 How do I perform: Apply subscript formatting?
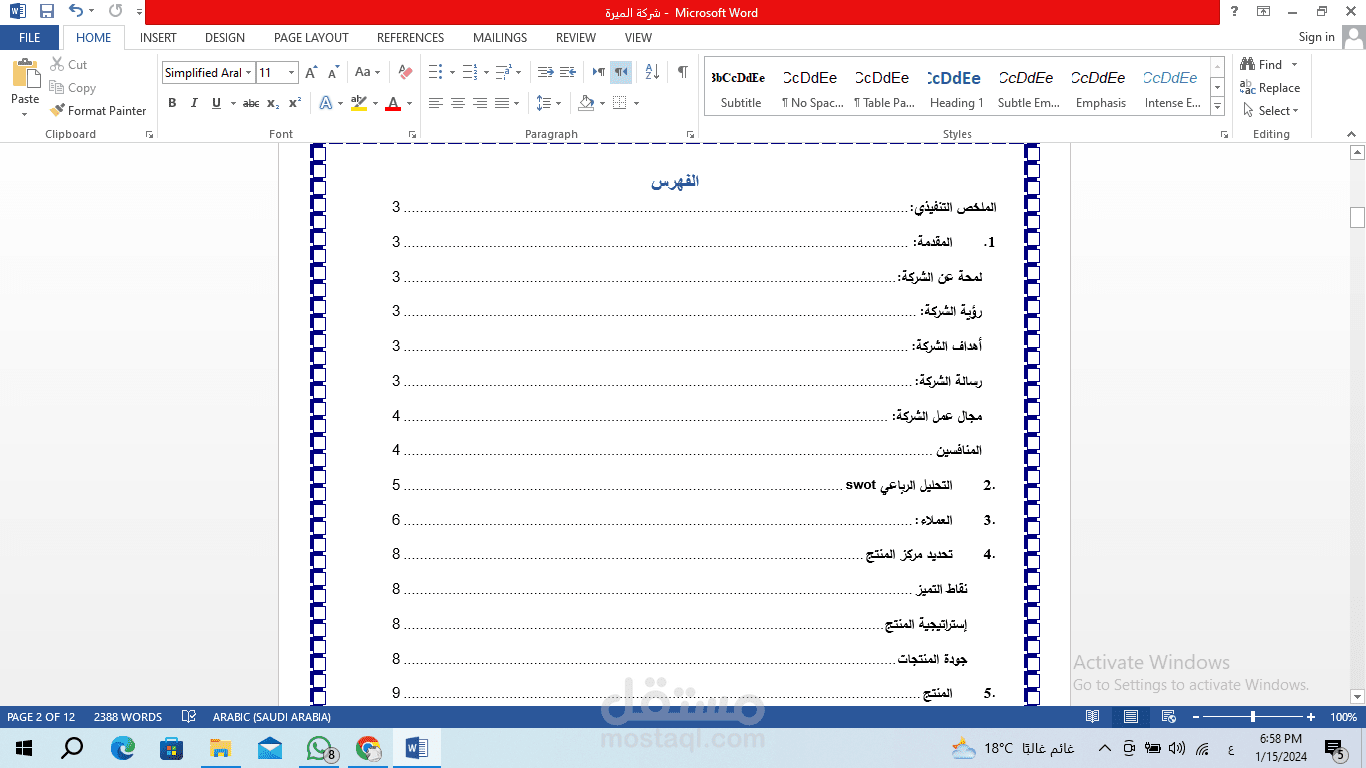point(274,103)
